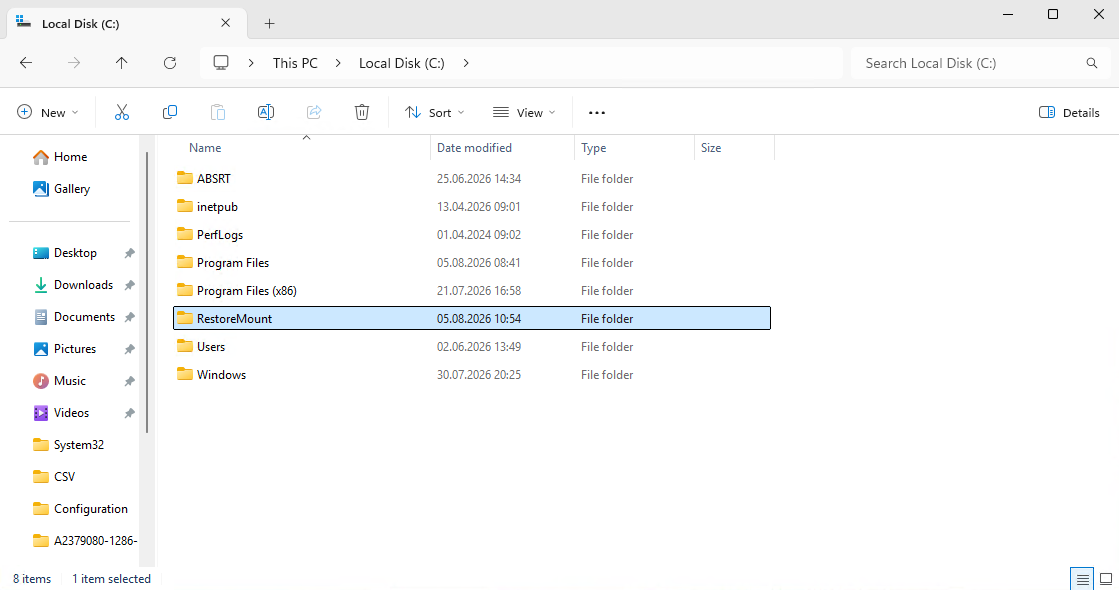Close the Local Disk (C:) tab
Image resolution: width=1119 pixels, height=590 pixels.
click(x=226, y=23)
